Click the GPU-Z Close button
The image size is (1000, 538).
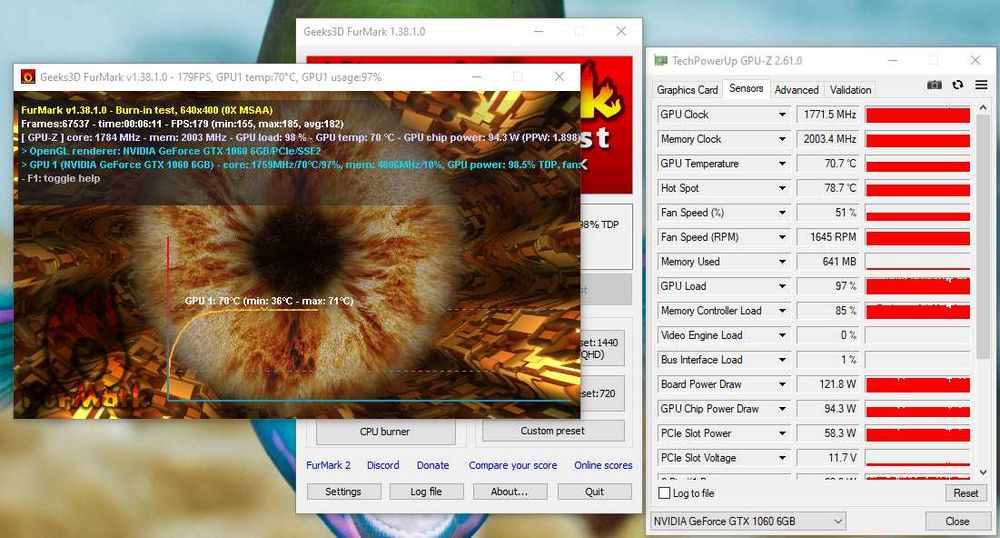coord(957,521)
